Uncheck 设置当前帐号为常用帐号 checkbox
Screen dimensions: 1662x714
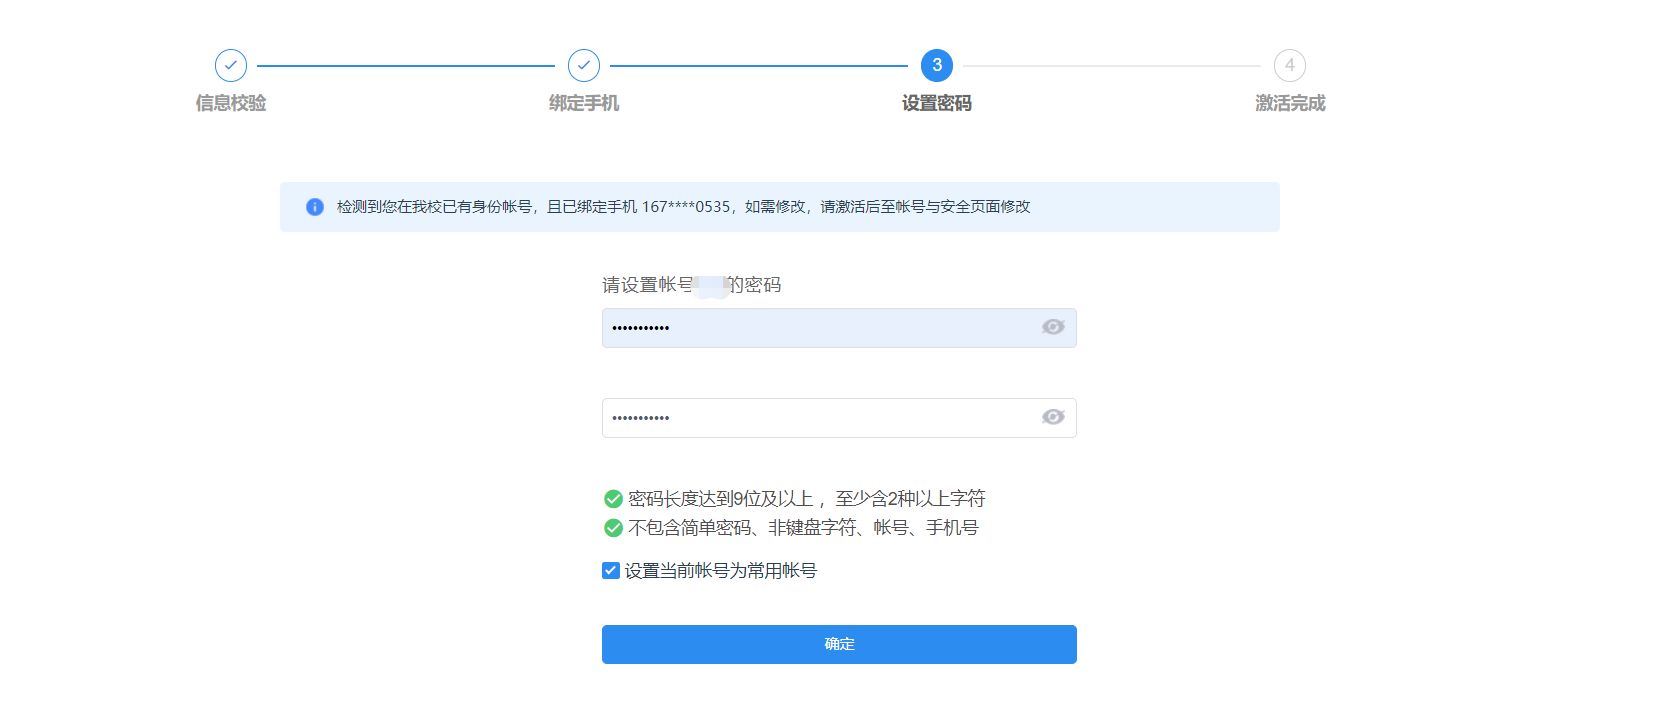611,571
